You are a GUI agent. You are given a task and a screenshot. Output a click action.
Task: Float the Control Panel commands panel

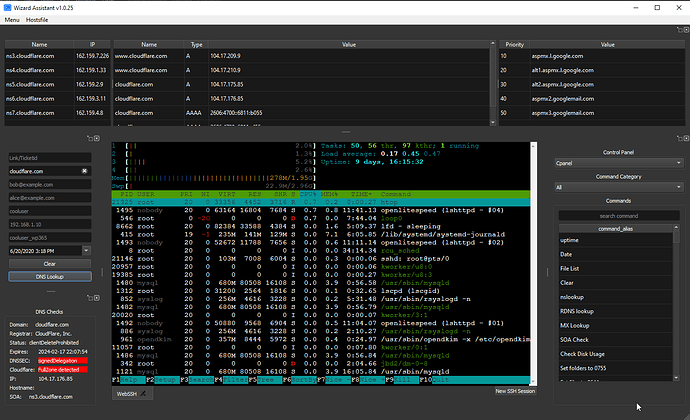pyautogui.click(x=679, y=138)
